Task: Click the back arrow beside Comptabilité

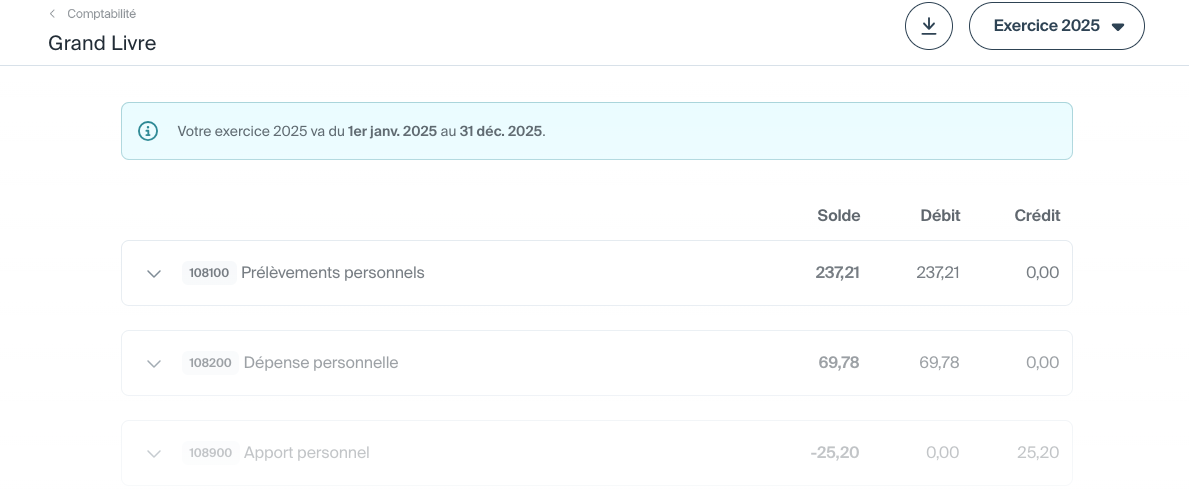Action: [x=52, y=14]
